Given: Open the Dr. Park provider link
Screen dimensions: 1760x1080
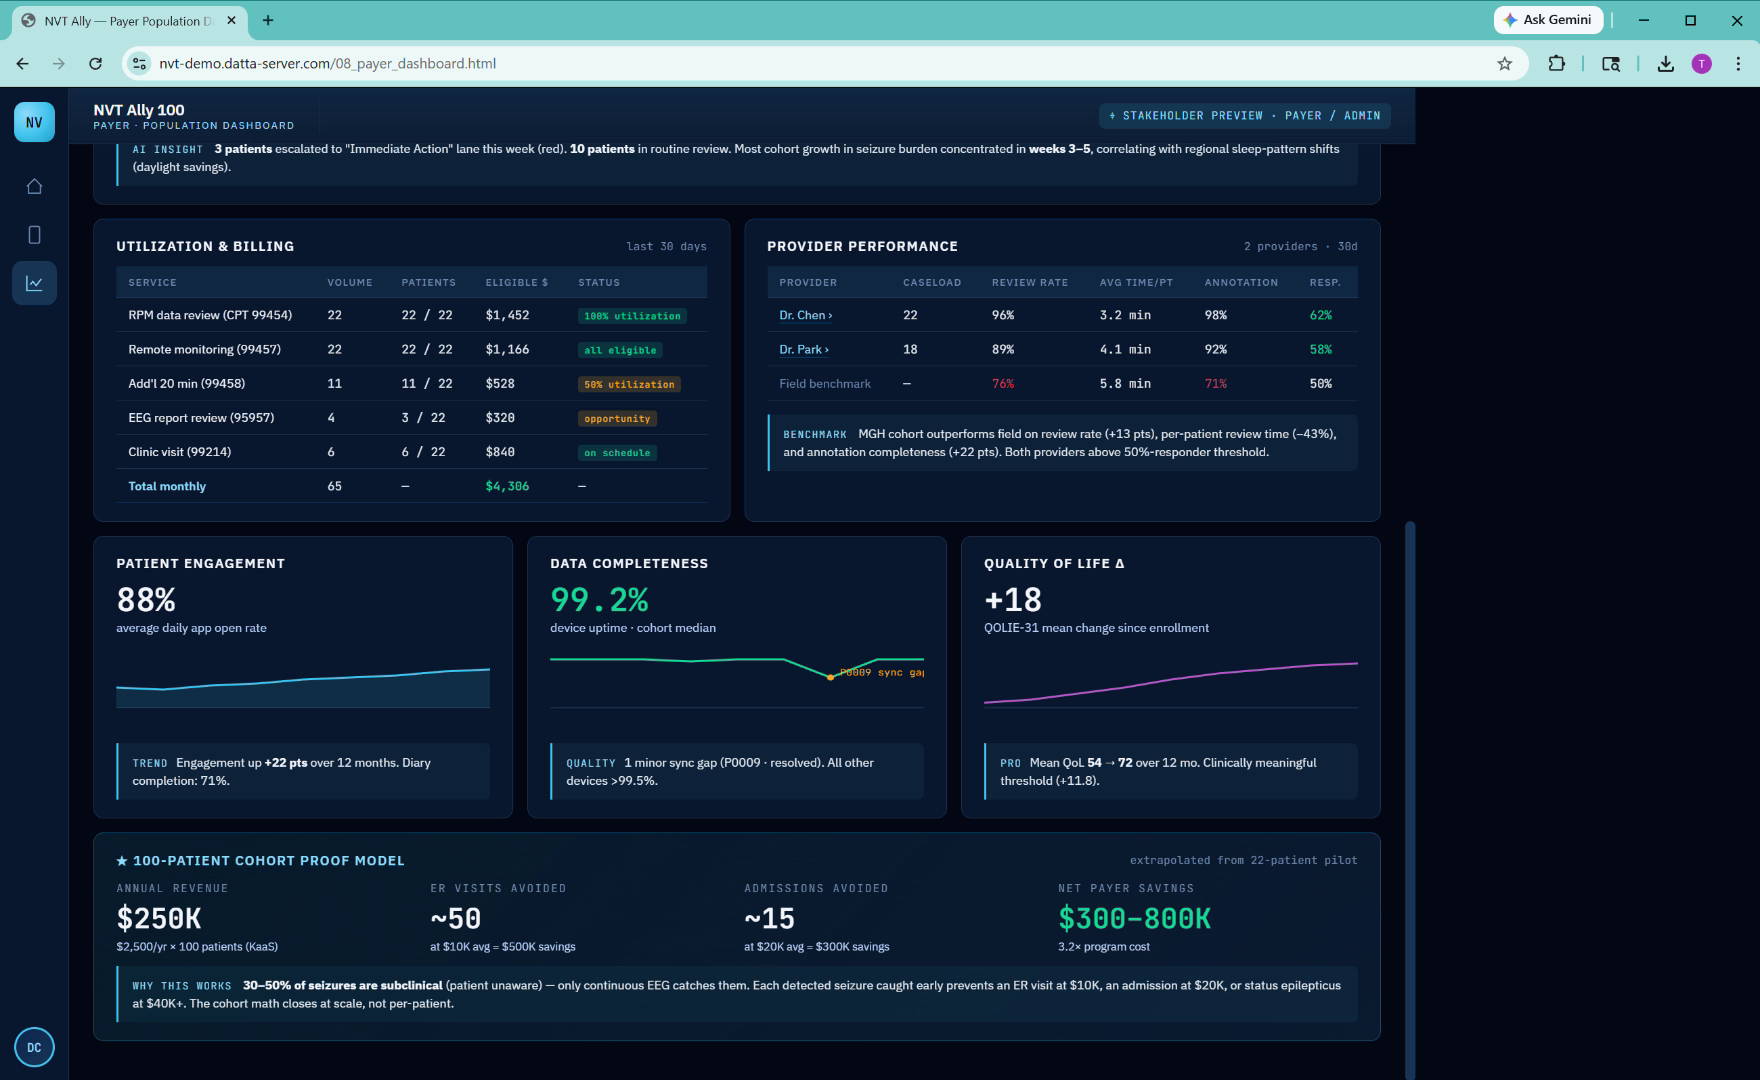Looking at the screenshot, I should coord(803,349).
